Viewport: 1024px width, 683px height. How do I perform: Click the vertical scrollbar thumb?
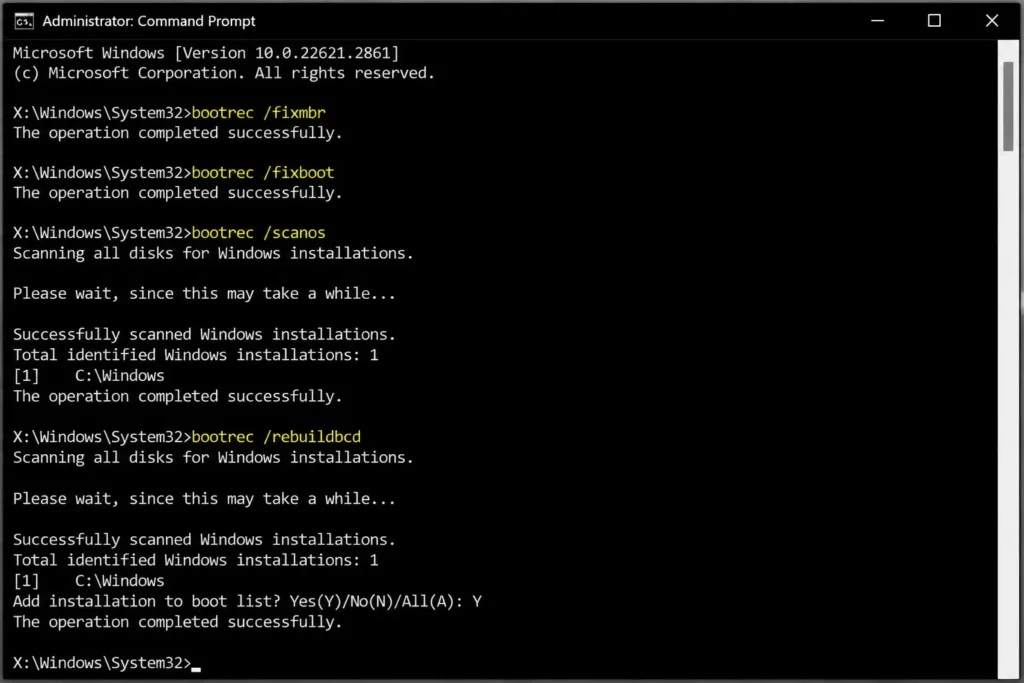coord(1008,106)
